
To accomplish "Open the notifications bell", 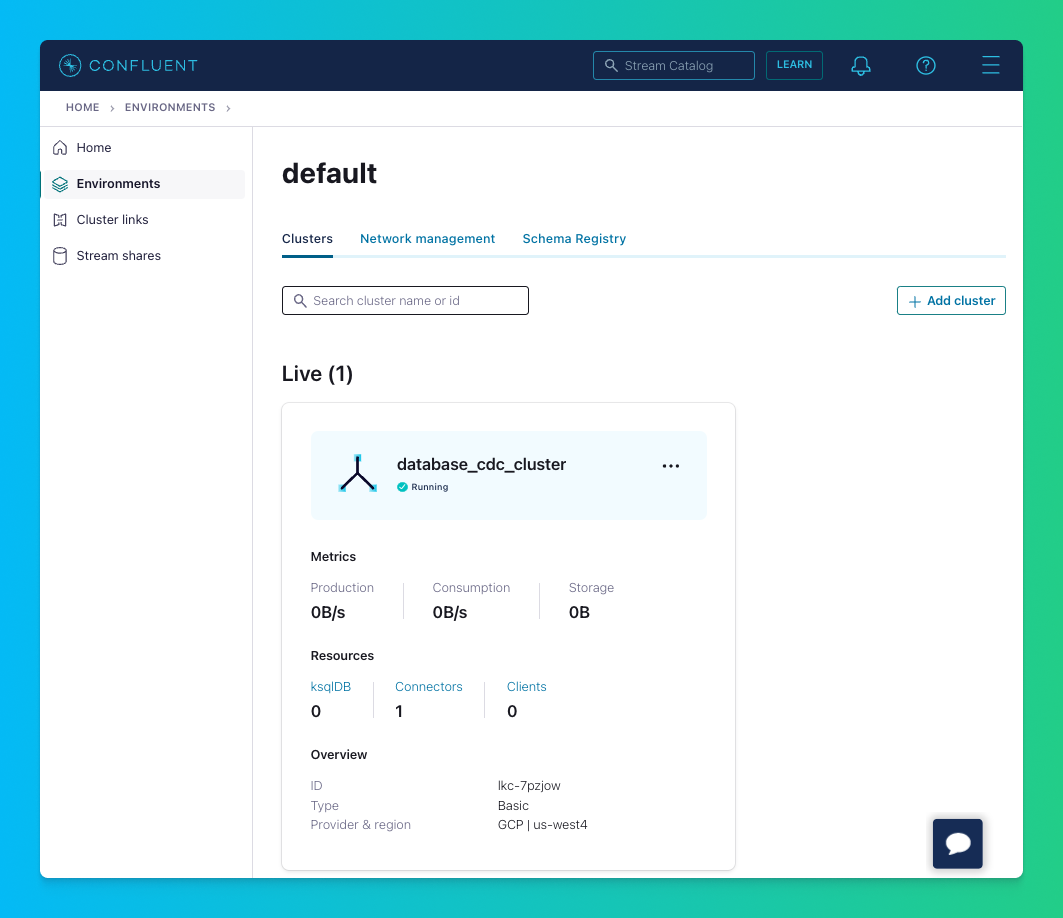I will [x=860, y=66].
